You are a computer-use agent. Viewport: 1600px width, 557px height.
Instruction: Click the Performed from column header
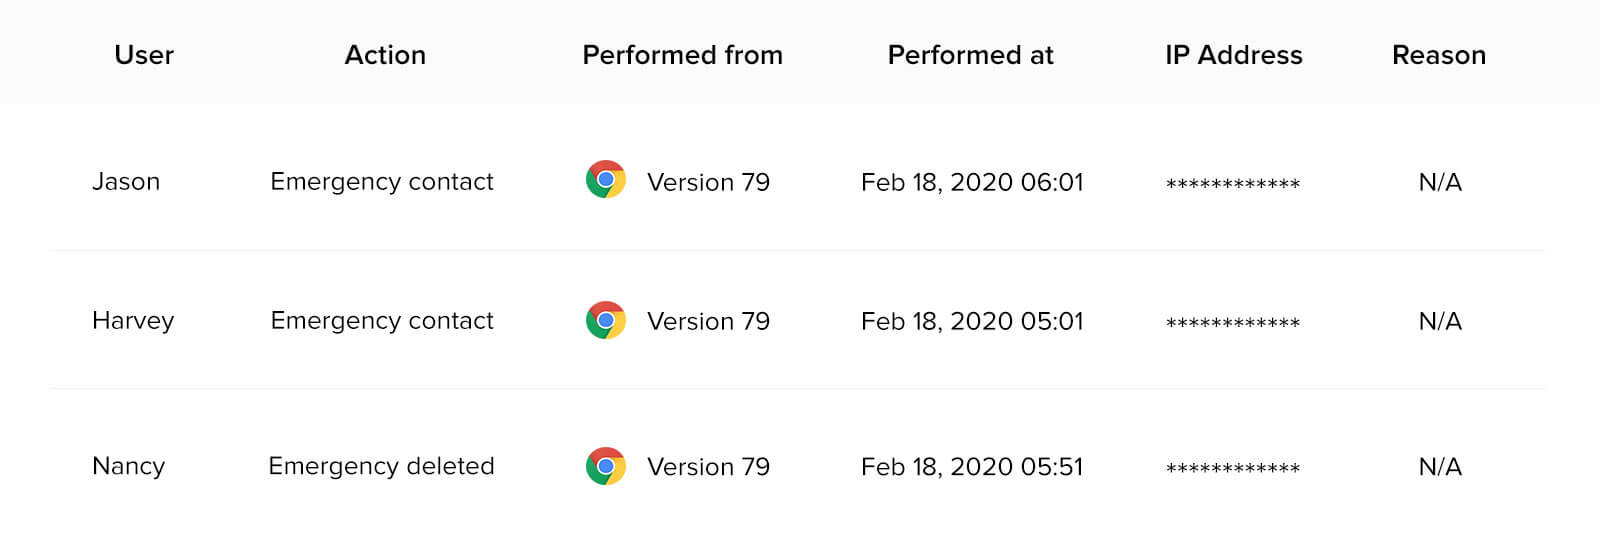(x=682, y=55)
